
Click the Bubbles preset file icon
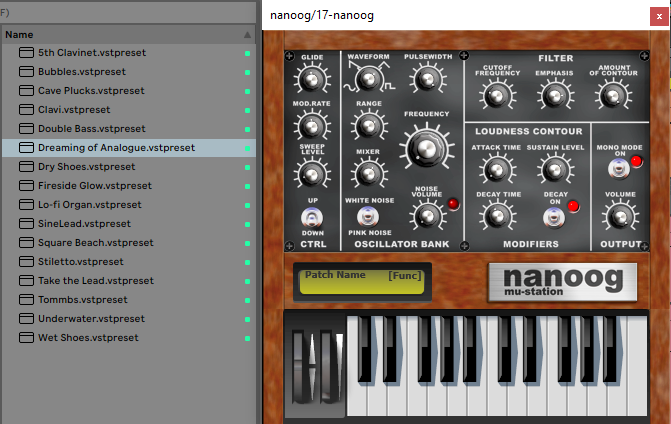[x=26, y=71]
